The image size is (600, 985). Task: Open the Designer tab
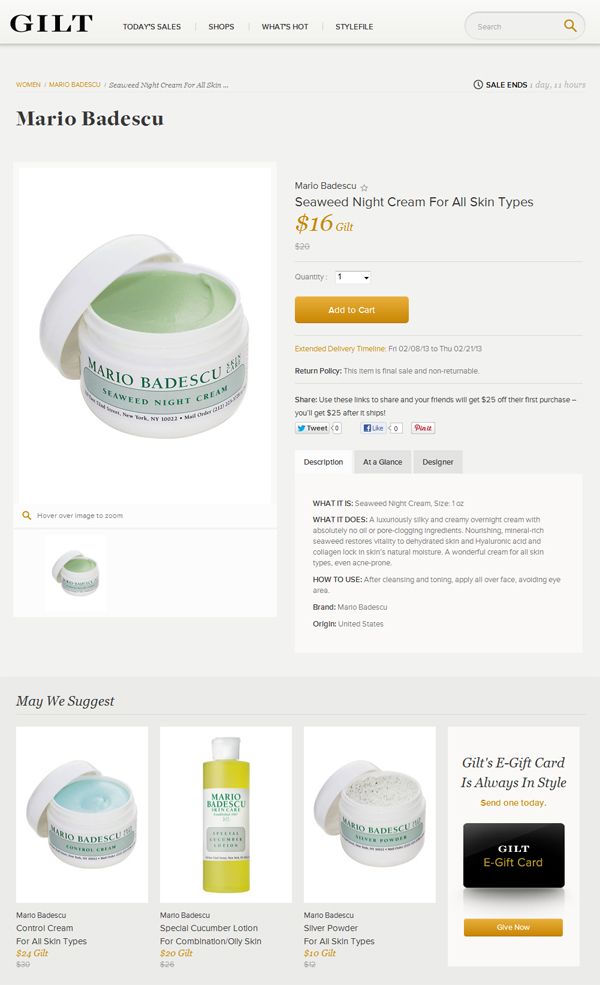click(x=438, y=462)
